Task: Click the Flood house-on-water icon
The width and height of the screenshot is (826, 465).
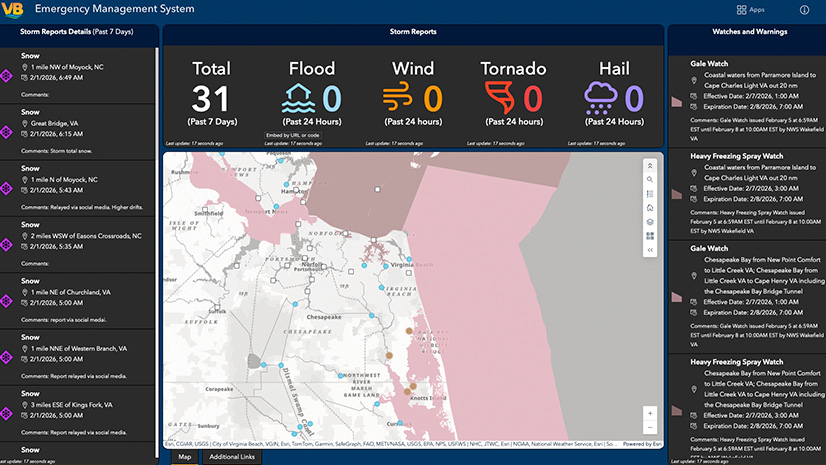Action: pos(298,98)
